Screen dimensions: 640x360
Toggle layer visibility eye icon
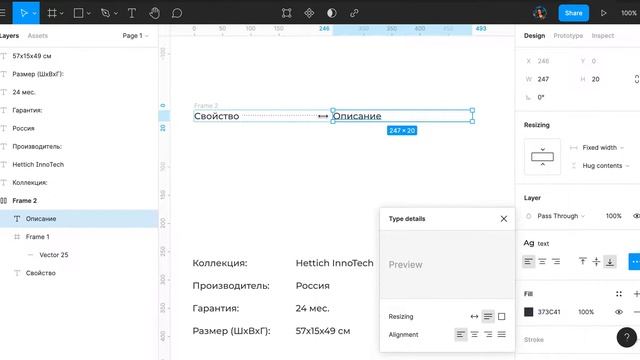point(636,216)
